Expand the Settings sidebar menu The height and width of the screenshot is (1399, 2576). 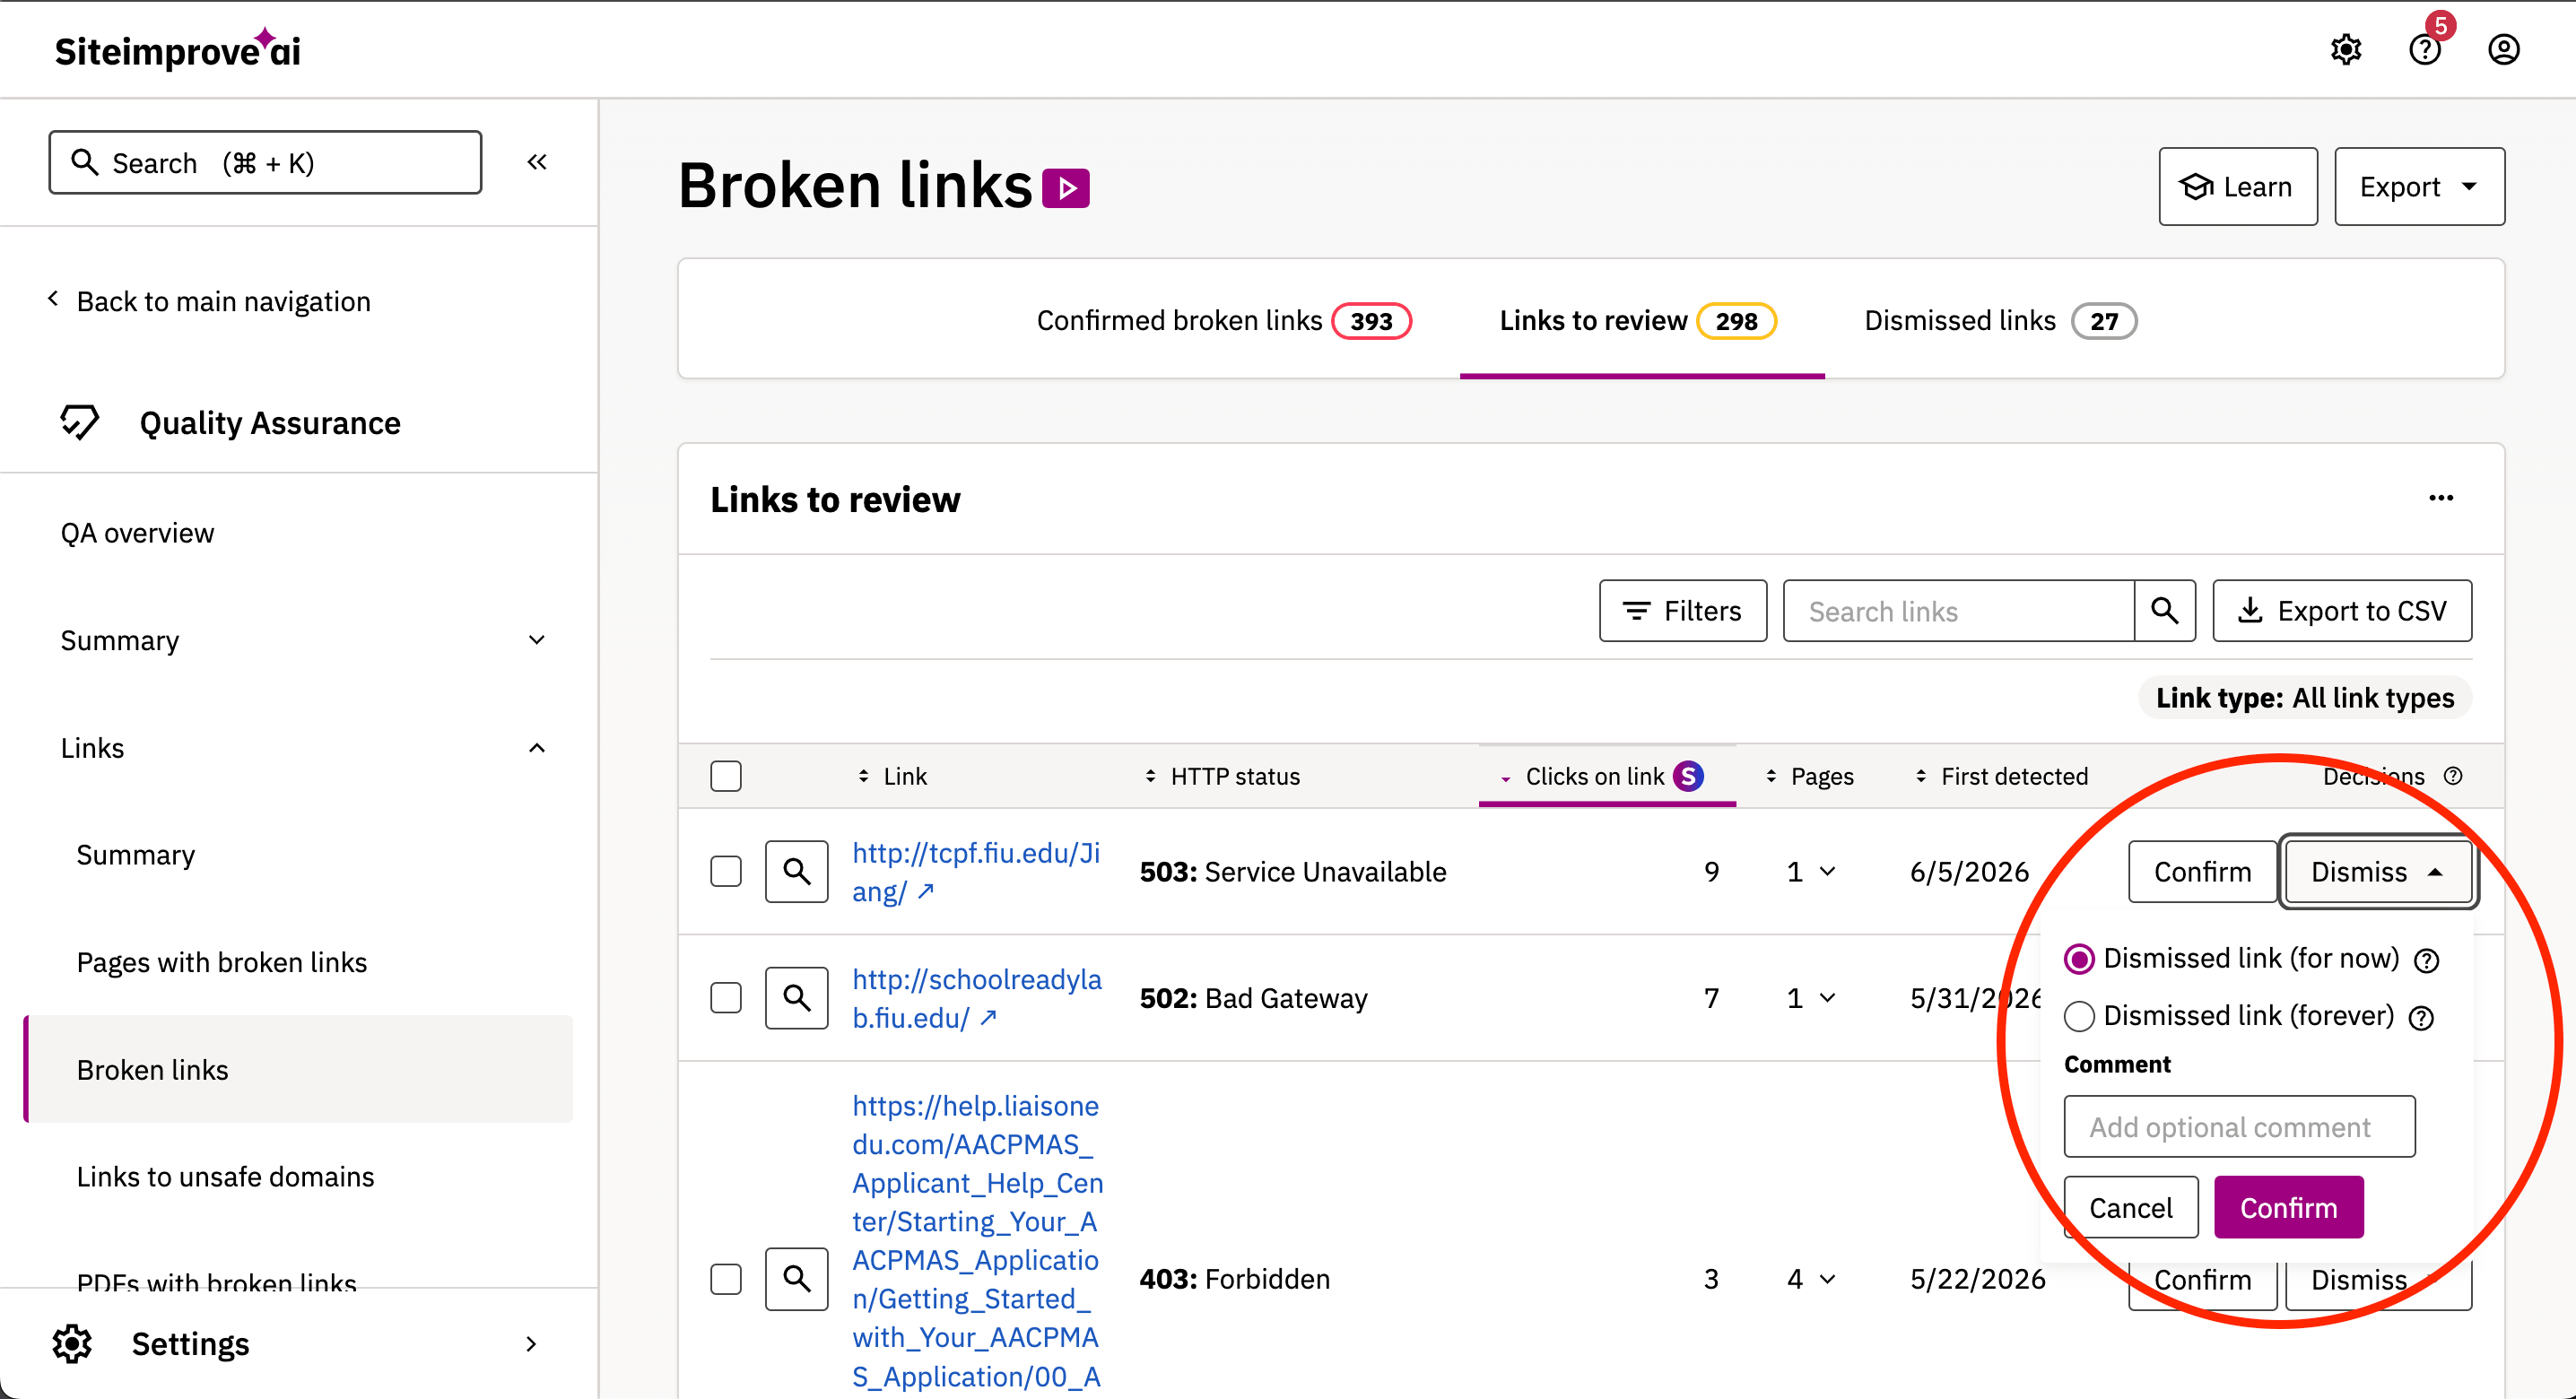(531, 1344)
